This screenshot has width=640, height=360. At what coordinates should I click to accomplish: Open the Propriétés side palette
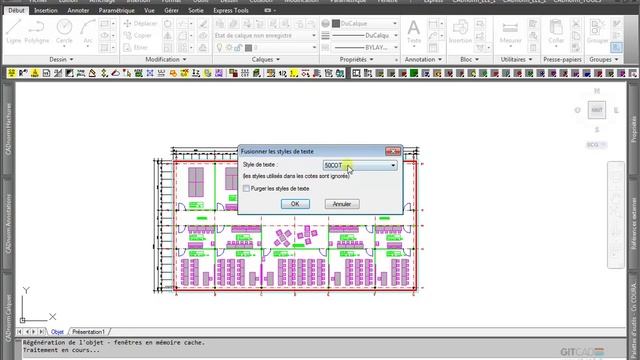[x=633, y=129]
